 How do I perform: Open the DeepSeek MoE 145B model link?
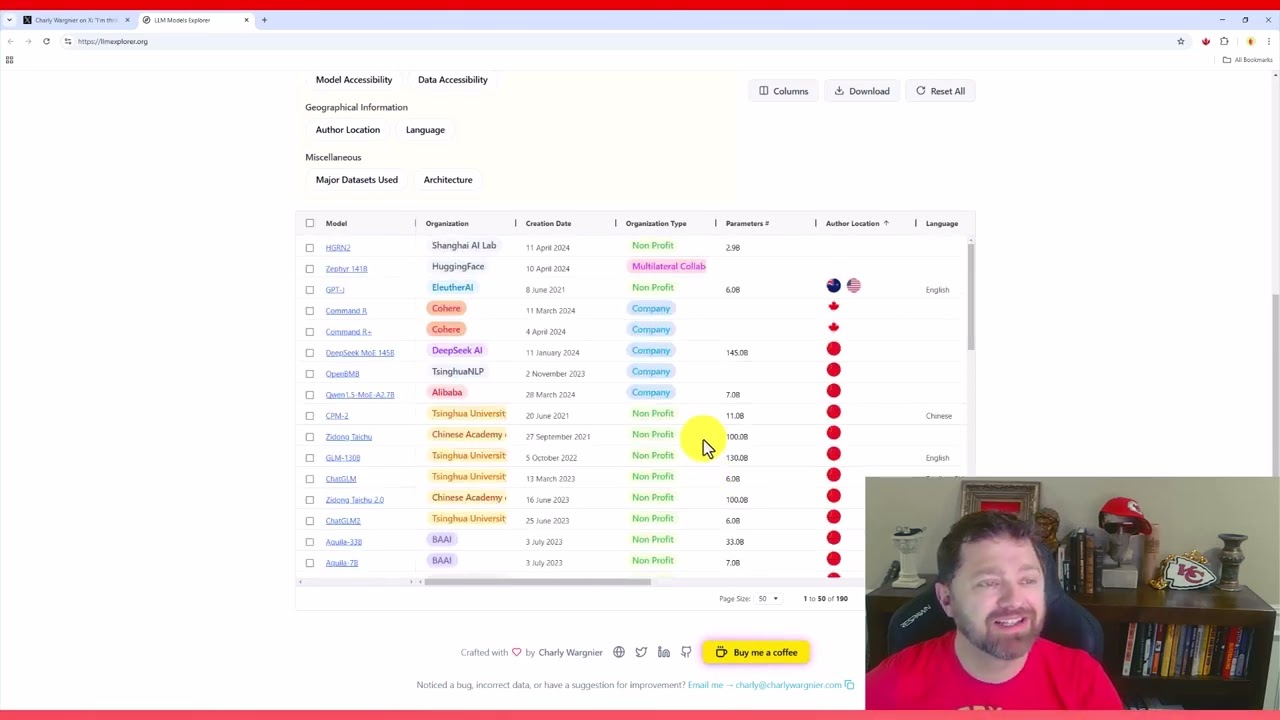pos(360,352)
